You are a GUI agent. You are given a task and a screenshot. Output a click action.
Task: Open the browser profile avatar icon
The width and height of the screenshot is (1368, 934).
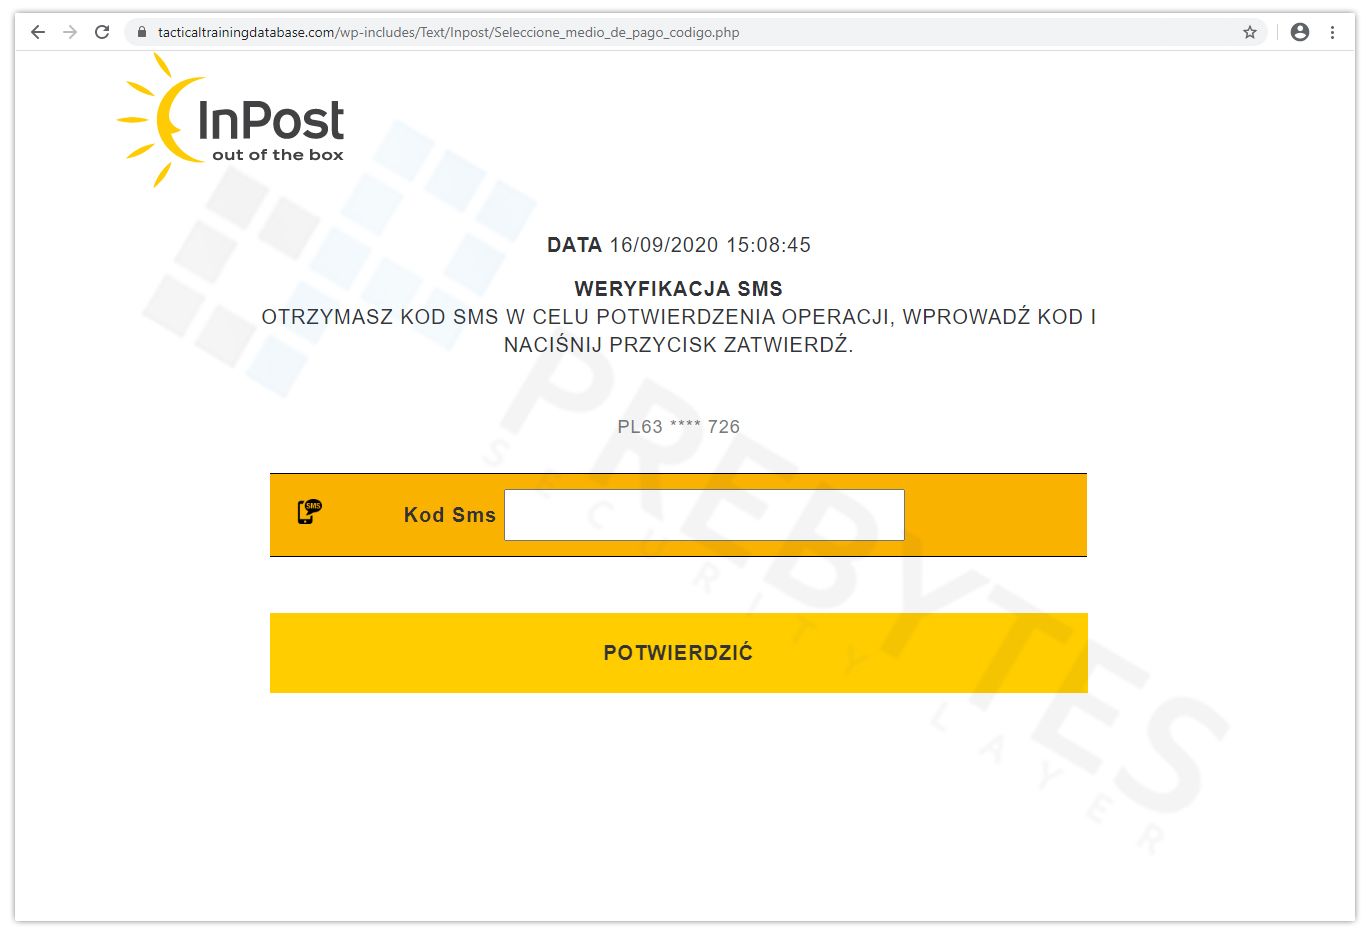coord(1300,32)
